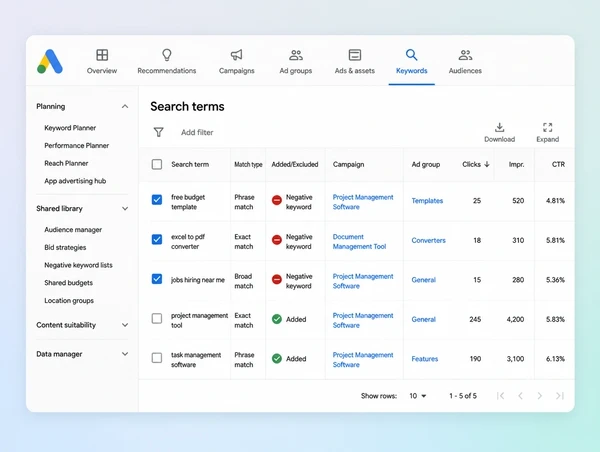The width and height of the screenshot is (600, 452).
Task: Click the 1 - 5 of 5 label
Action: coord(463,396)
